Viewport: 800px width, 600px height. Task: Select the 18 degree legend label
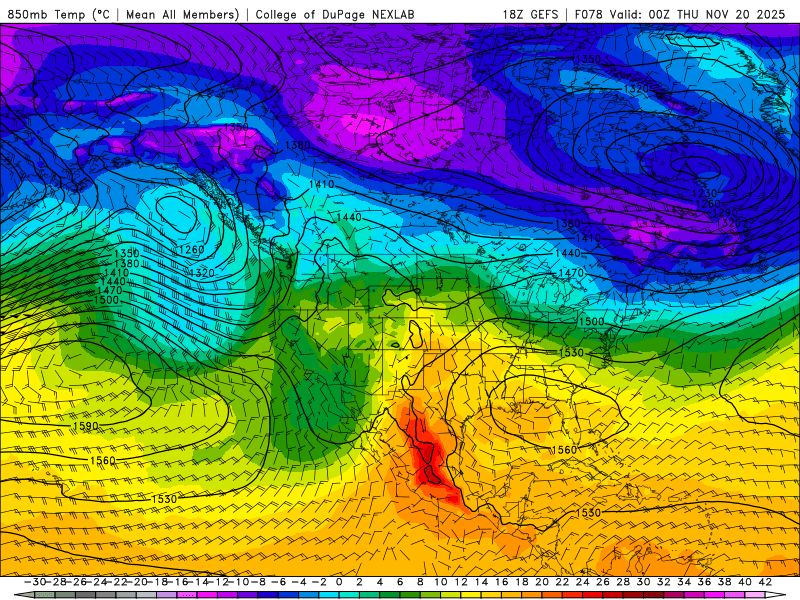point(522,582)
